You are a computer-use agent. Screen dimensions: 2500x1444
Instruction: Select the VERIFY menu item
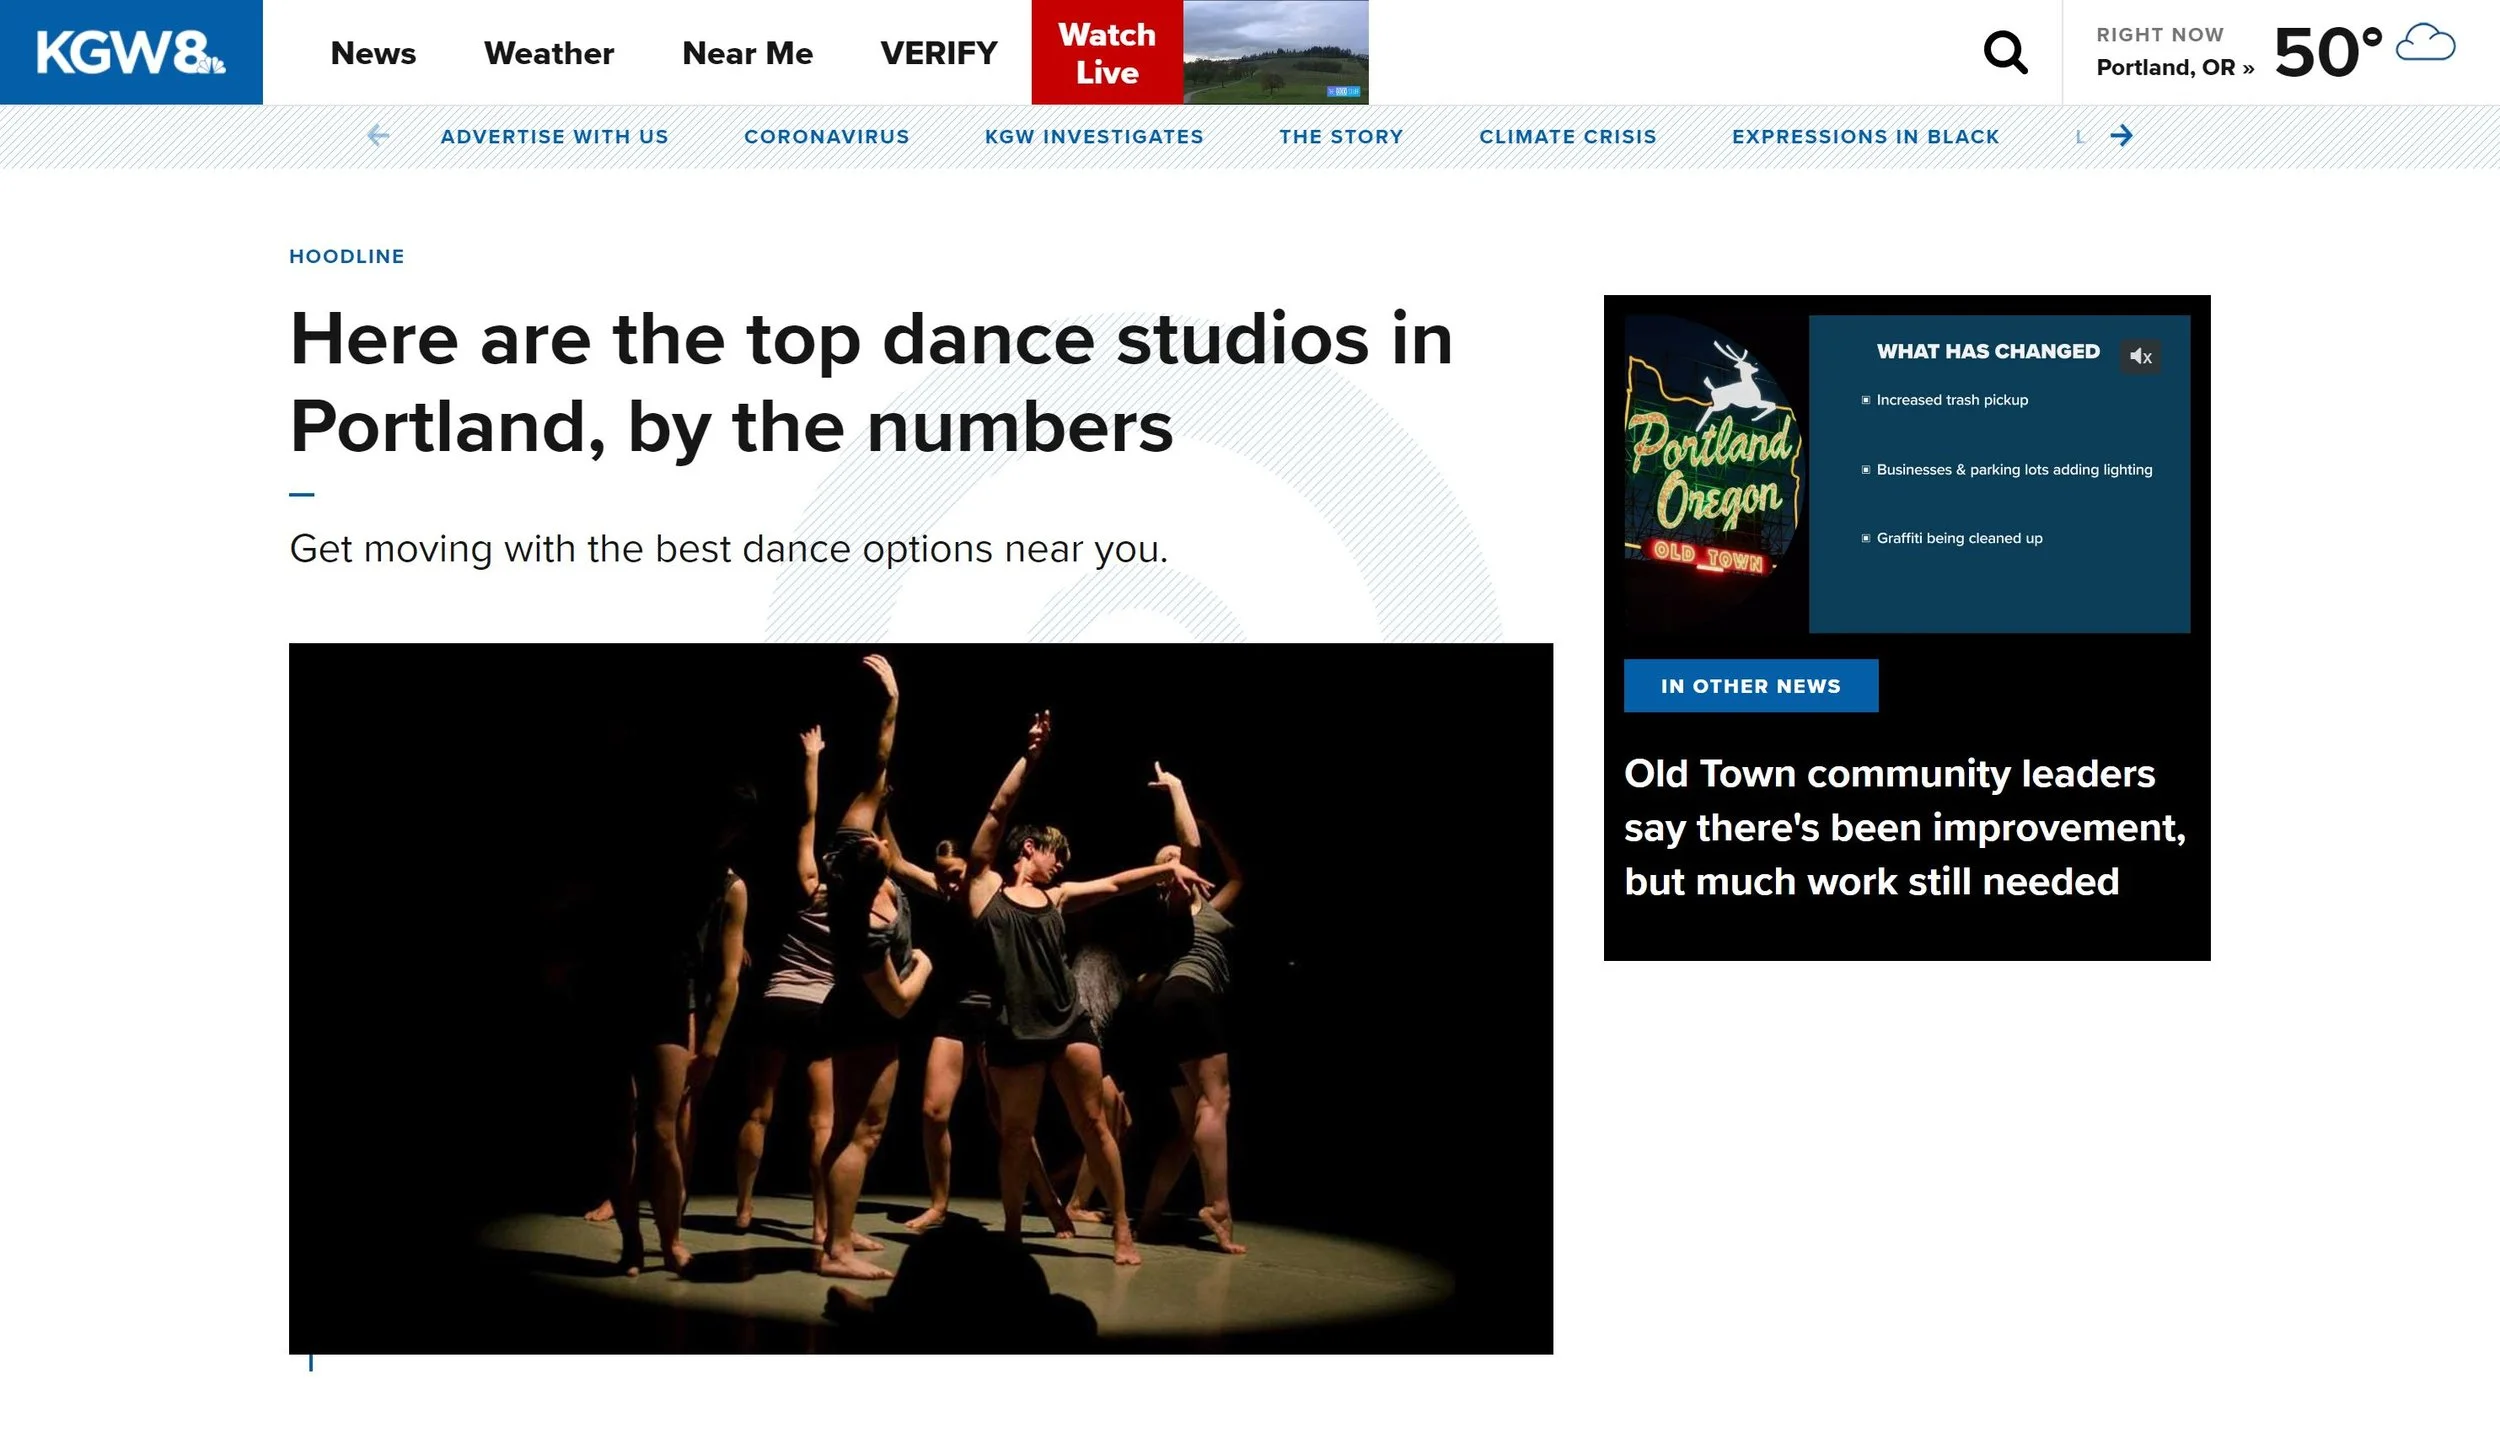[x=939, y=53]
